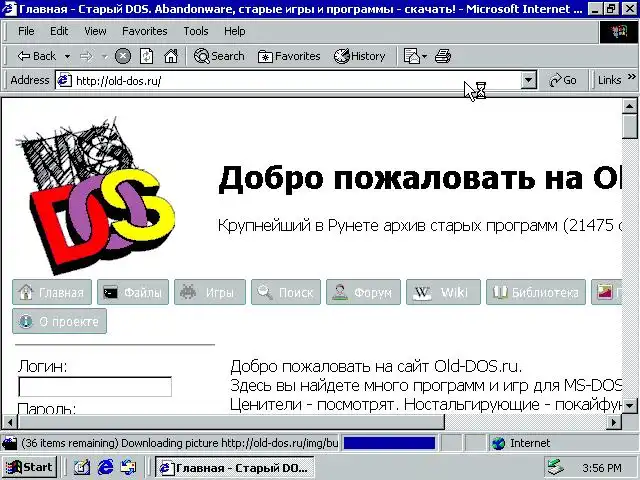Stop loading with the Stop icon
The width and height of the screenshot is (640, 480).
(x=122, y=56)
